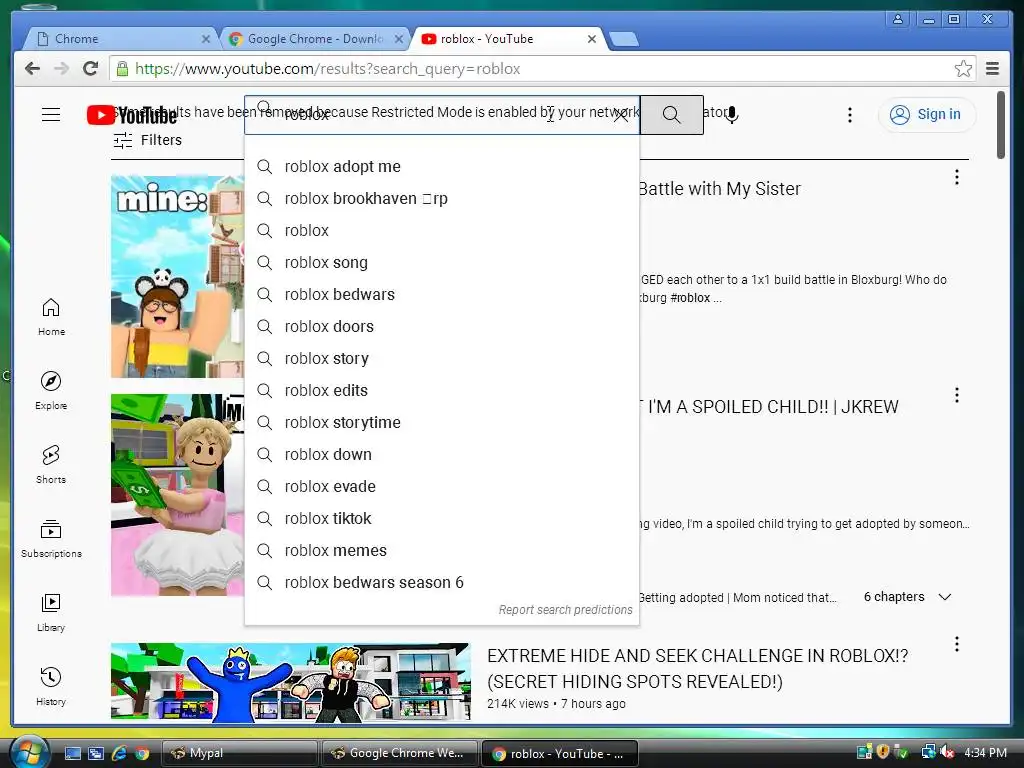The width and height of the screenshot is (1024, 768).
Task: Open Chrome hamburger menu
Action: click(x=992, y=69)
